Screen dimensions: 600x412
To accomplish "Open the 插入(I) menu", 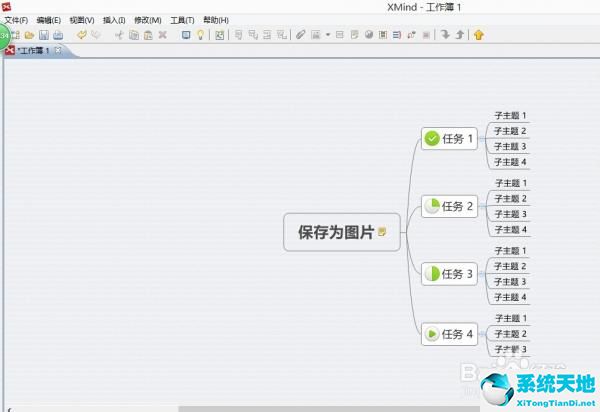I will (x=114, y=20).
